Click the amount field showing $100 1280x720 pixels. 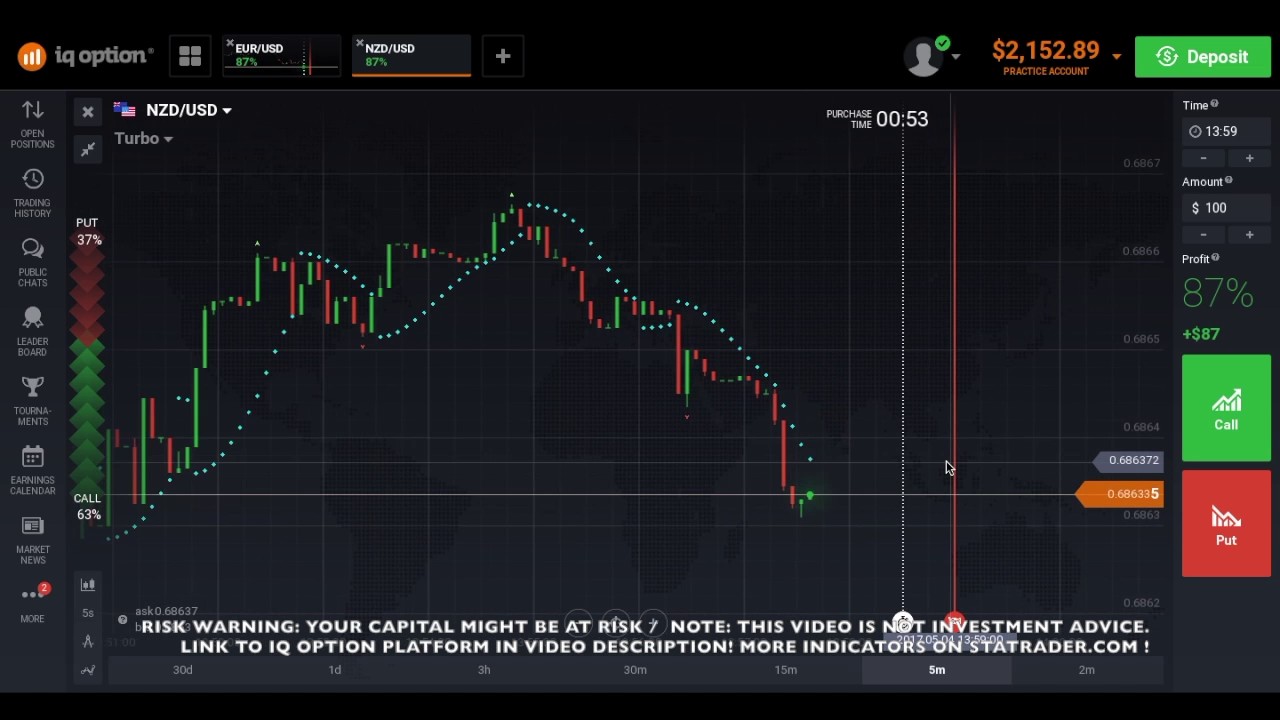coord(1226,208)
